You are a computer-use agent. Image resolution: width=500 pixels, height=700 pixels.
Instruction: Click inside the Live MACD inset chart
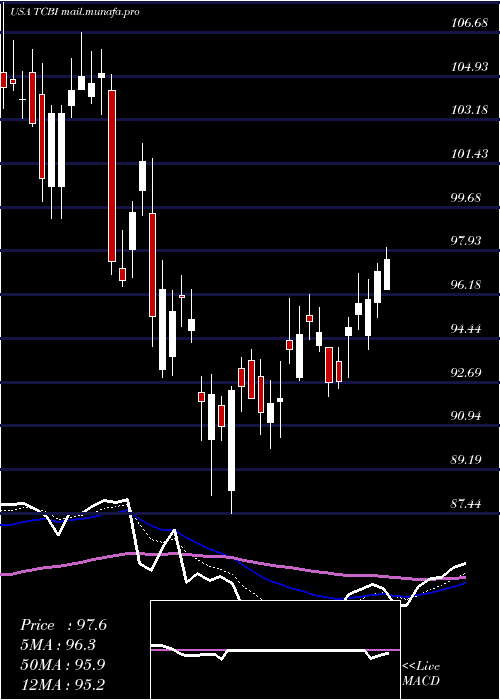click(x=275, y=650)
